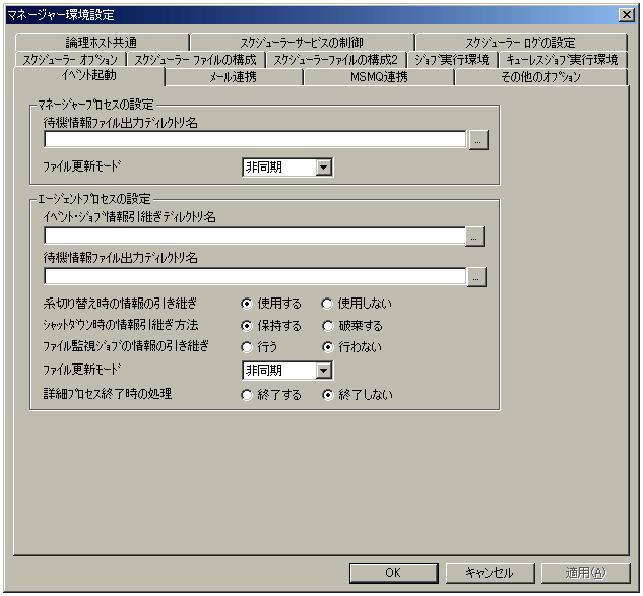Screen dimensions: 643x596
Task: Switch to ジョブ実行環境 tab
Action: click(x=452, y=59)
